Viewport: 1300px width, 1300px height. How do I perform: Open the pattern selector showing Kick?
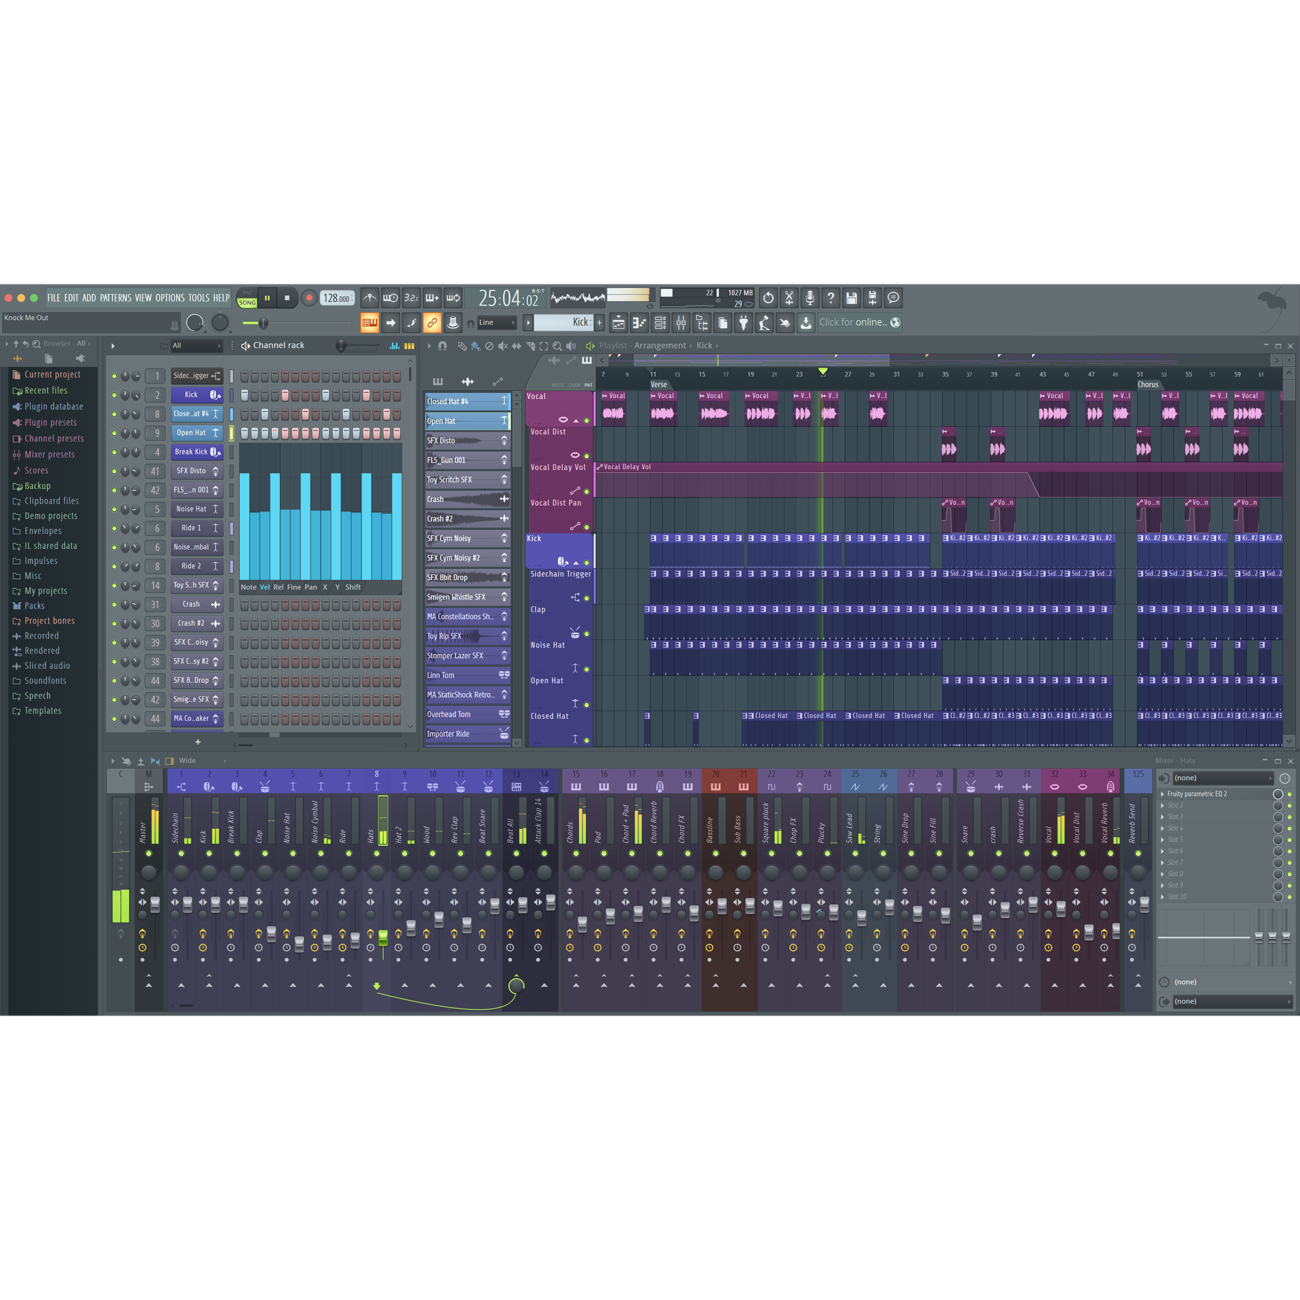tap(565, 322)
